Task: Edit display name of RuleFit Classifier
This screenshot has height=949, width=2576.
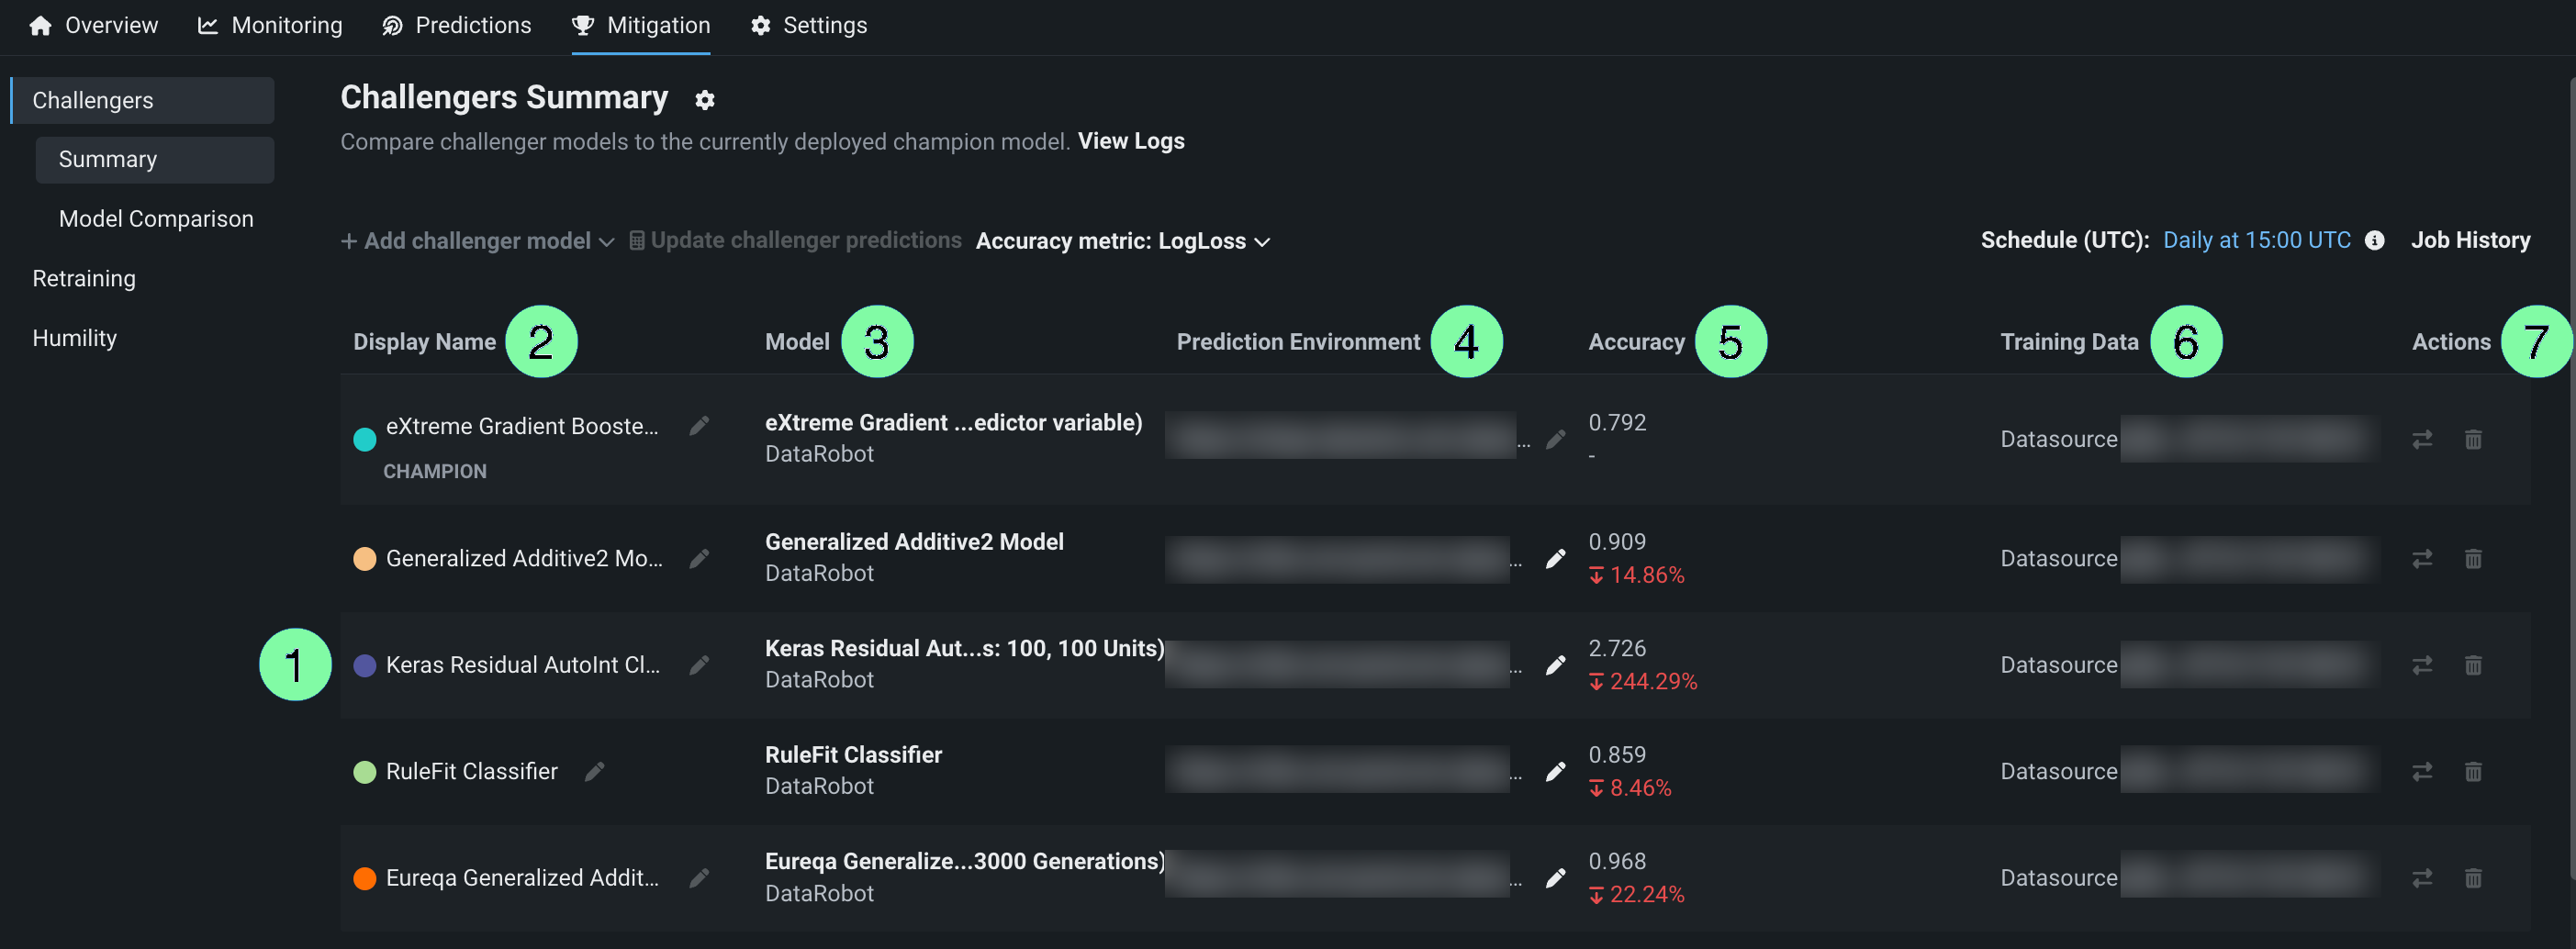Action: pyautogui.click(x=595, y=771)
